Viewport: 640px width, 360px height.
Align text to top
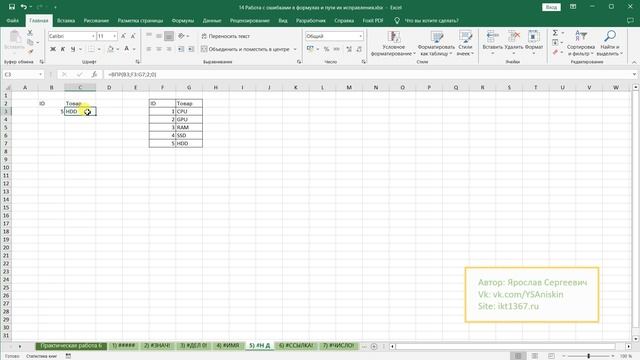click(x=149, y=36)
